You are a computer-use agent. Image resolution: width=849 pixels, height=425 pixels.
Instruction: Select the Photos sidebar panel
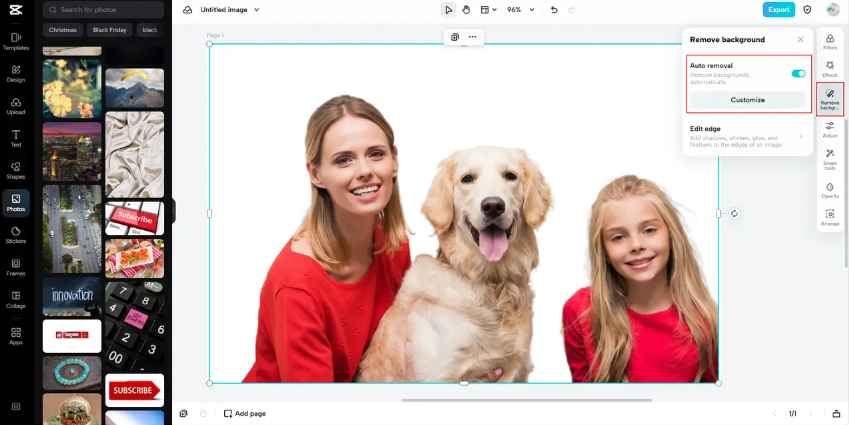click(x=16, y=203)
